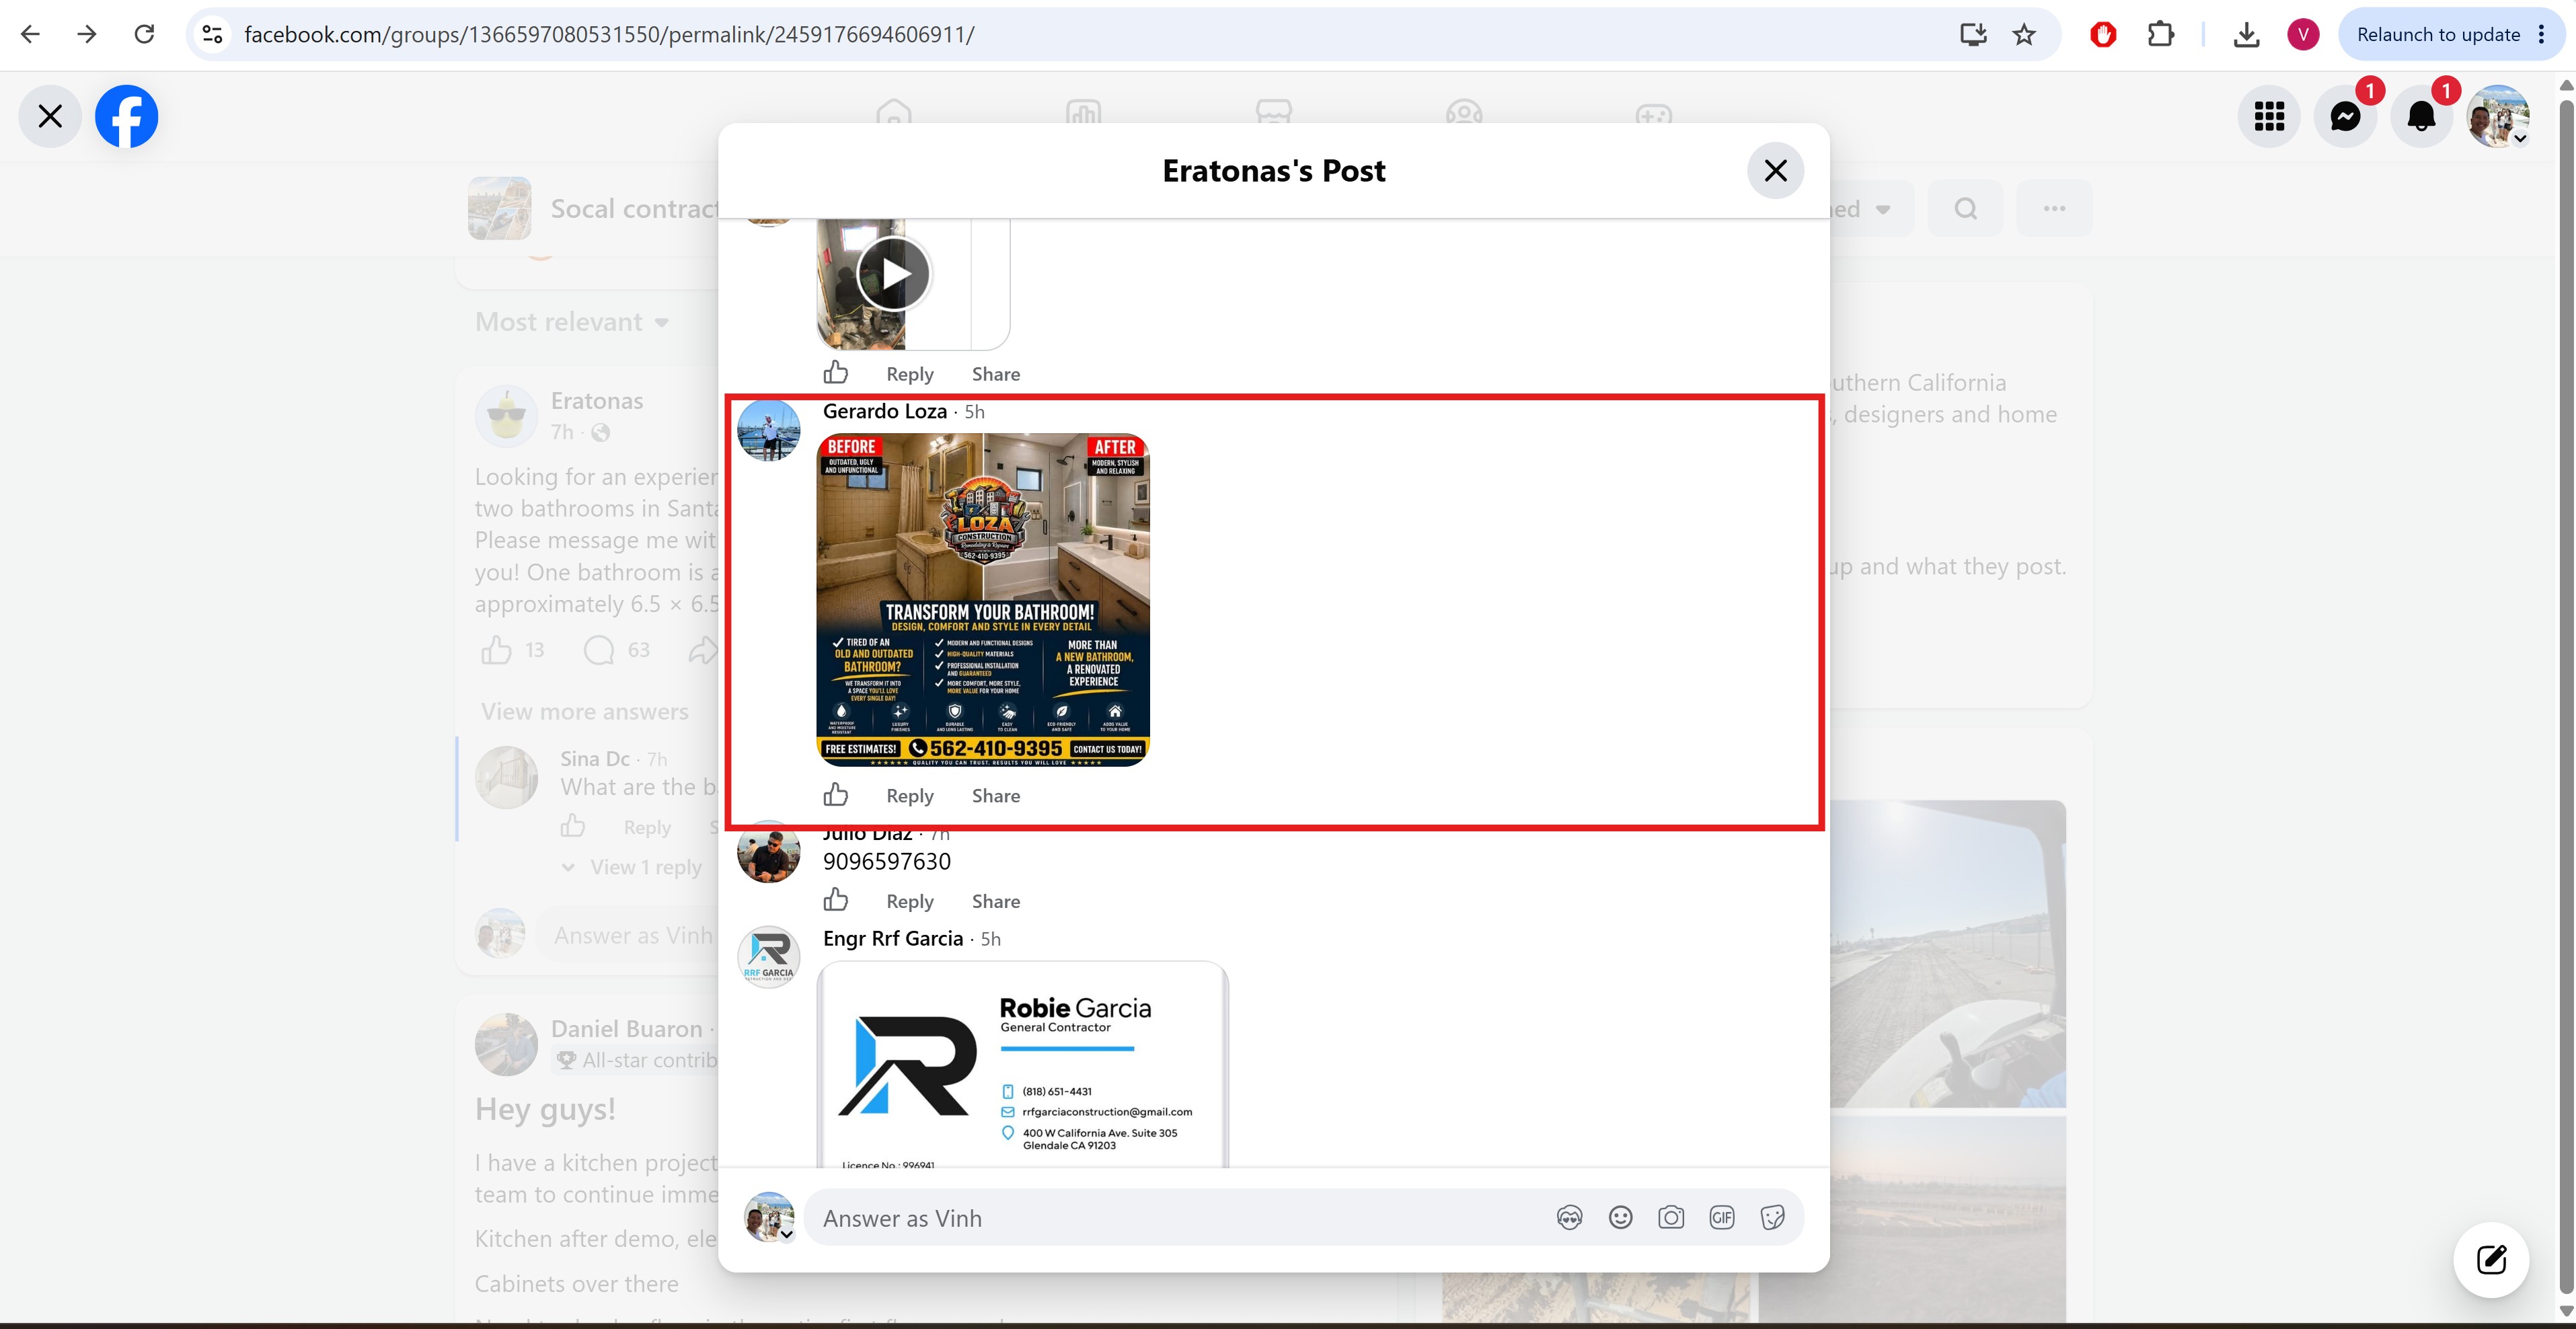Screen dimensions: 2576x1329
Task: Open the account profile menu
Action: [x=2498, y=116]
